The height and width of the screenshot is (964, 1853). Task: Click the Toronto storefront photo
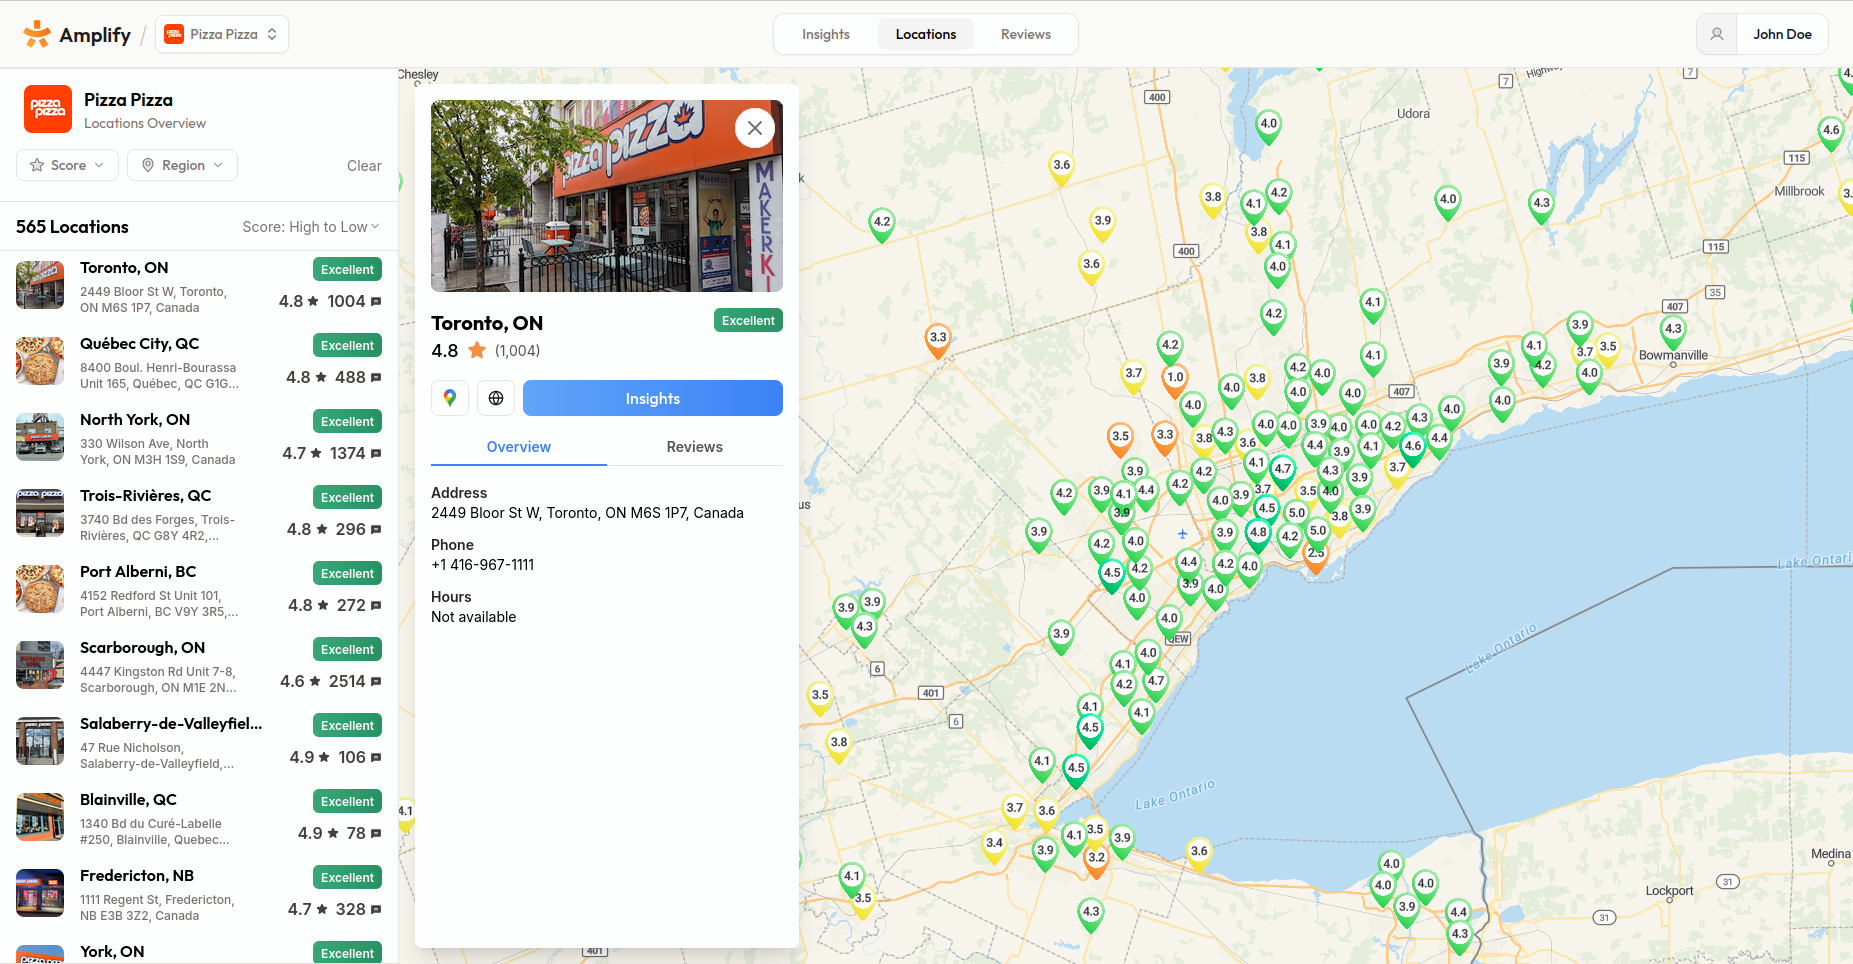pyautogui.click(x=607, y=196)
